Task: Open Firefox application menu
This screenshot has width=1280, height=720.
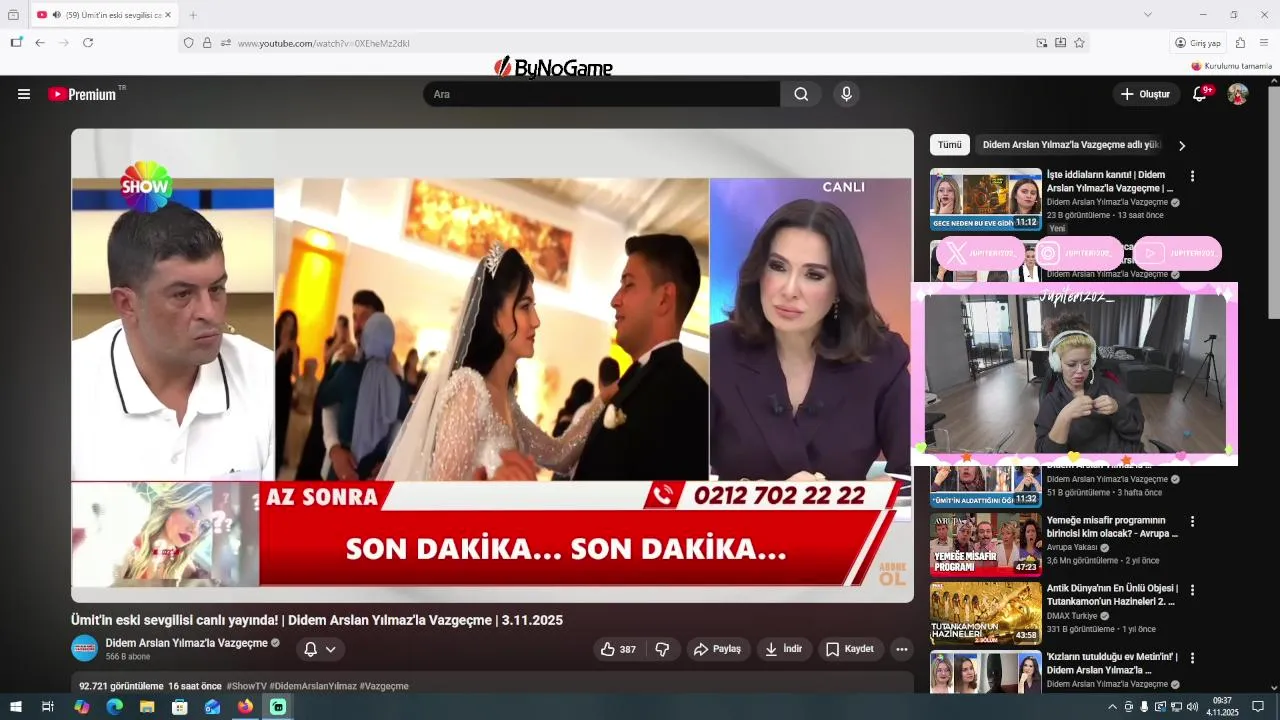Action: click(x=1264, y=43)
